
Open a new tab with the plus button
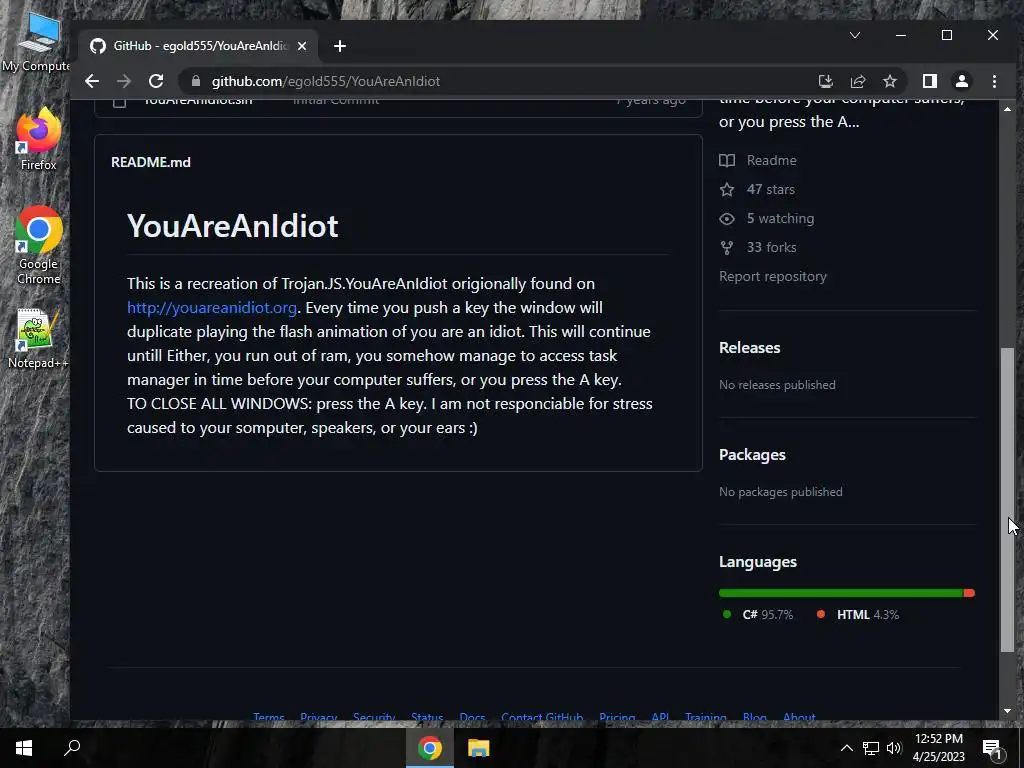(340, 46)
